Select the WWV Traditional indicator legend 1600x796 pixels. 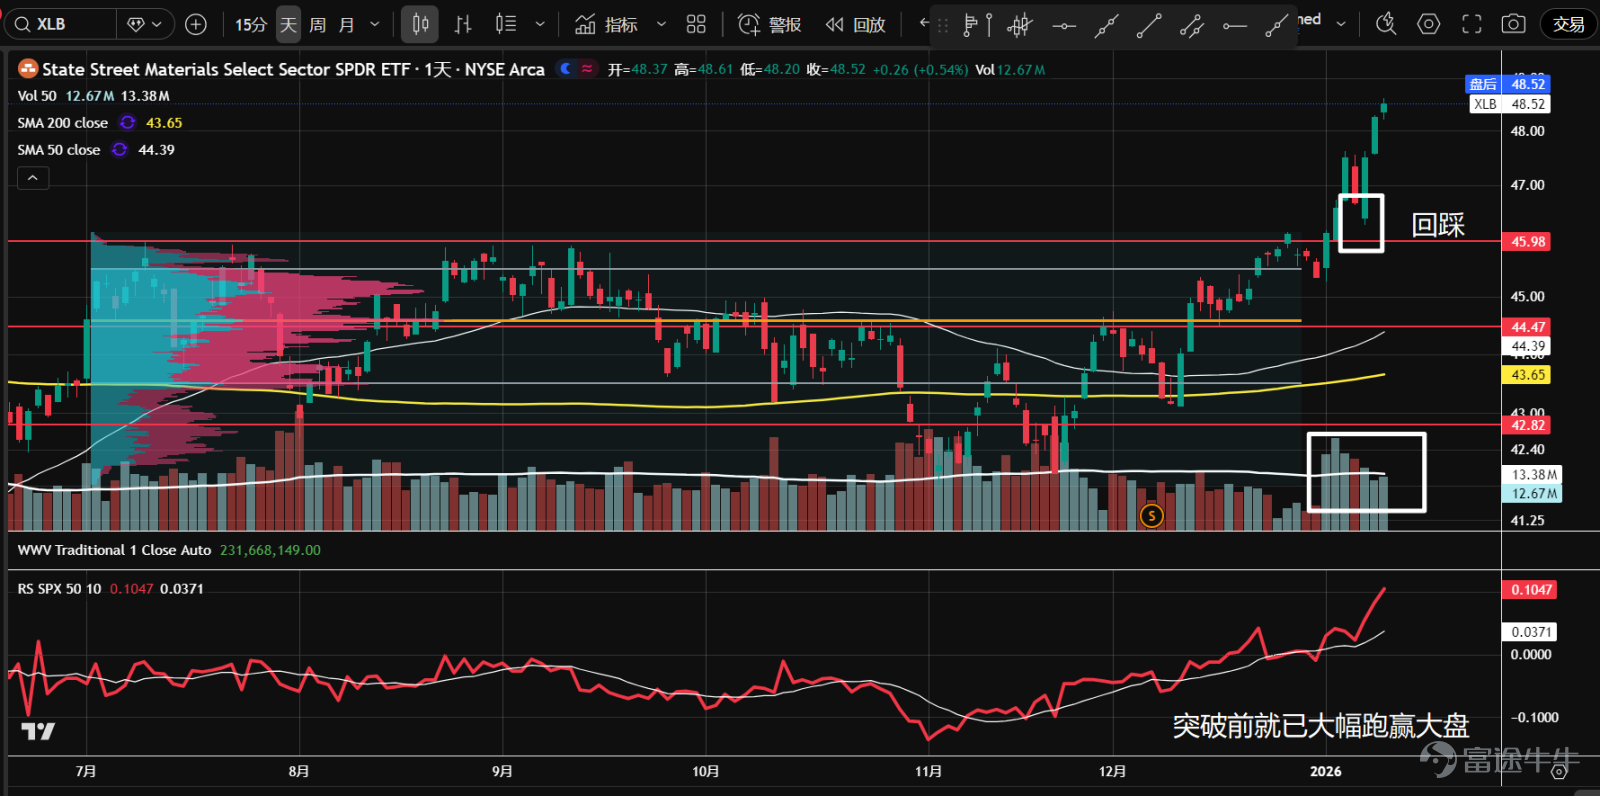(114, 550)
